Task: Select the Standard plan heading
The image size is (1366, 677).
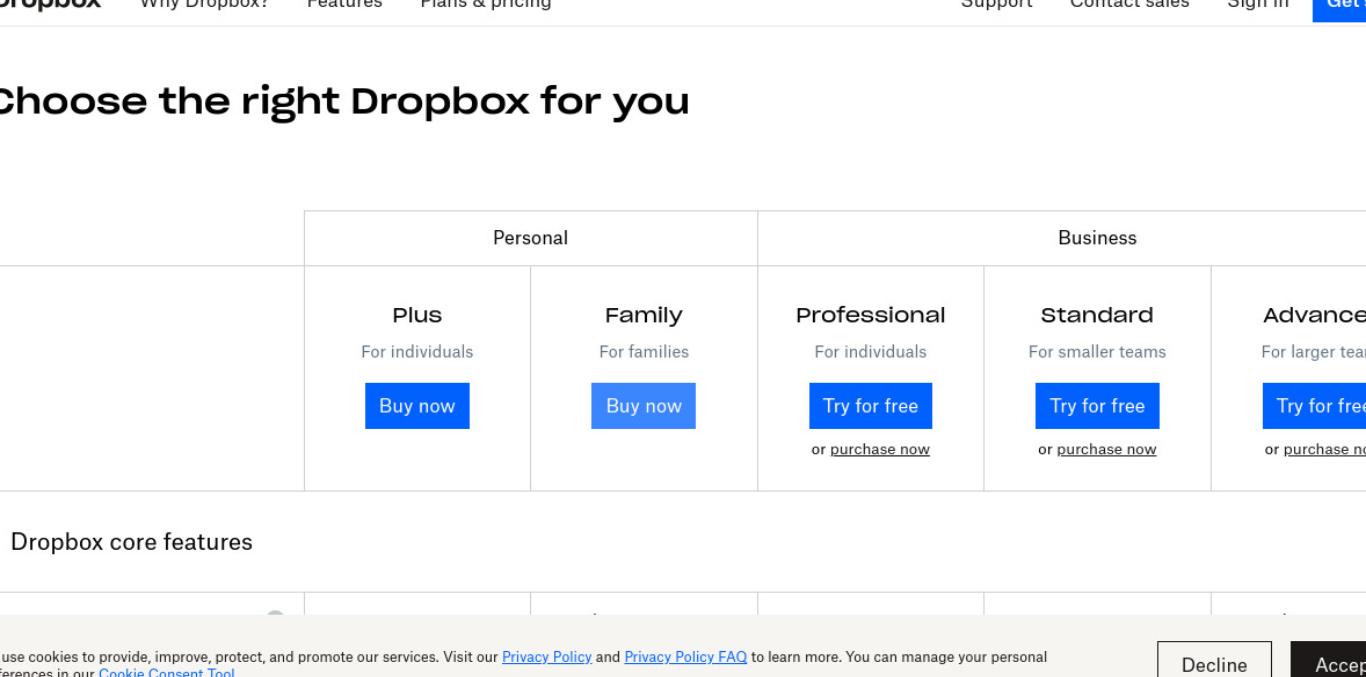Action: 1097,315
